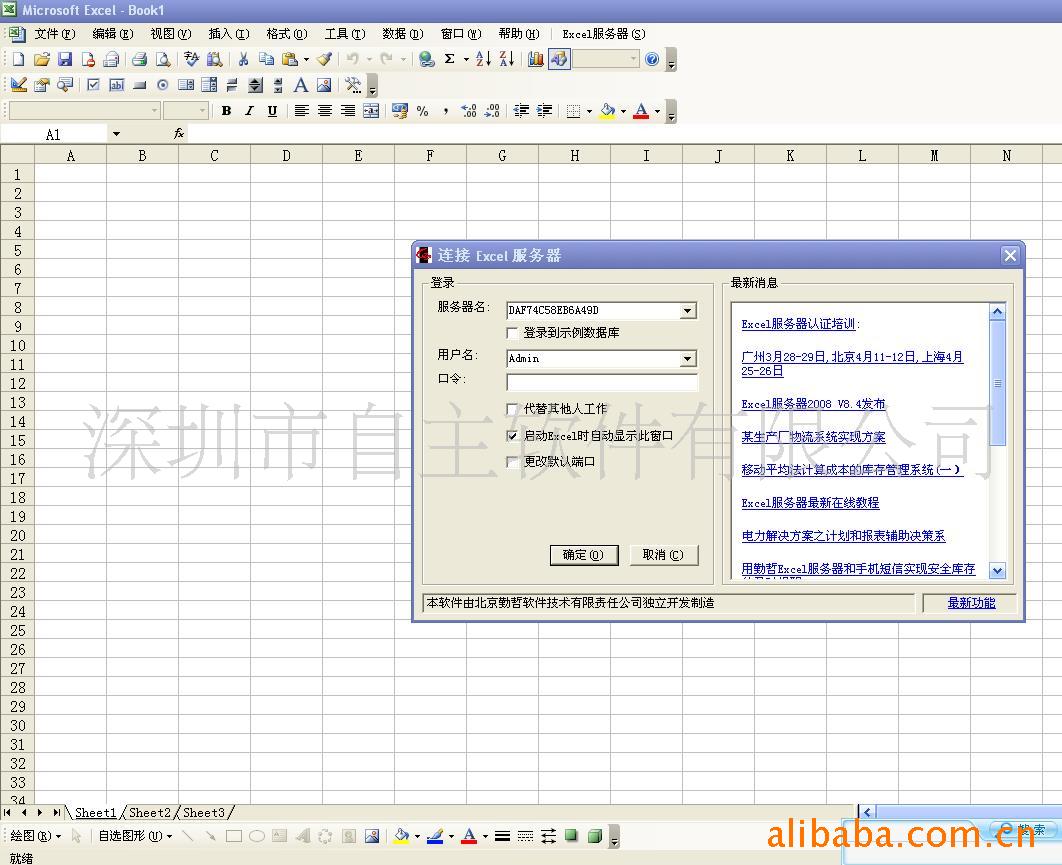Open Excel服务器认证培训 link
Image resolution: width=1062 pixels, height=865 pixels.
(x=798, y=324)
